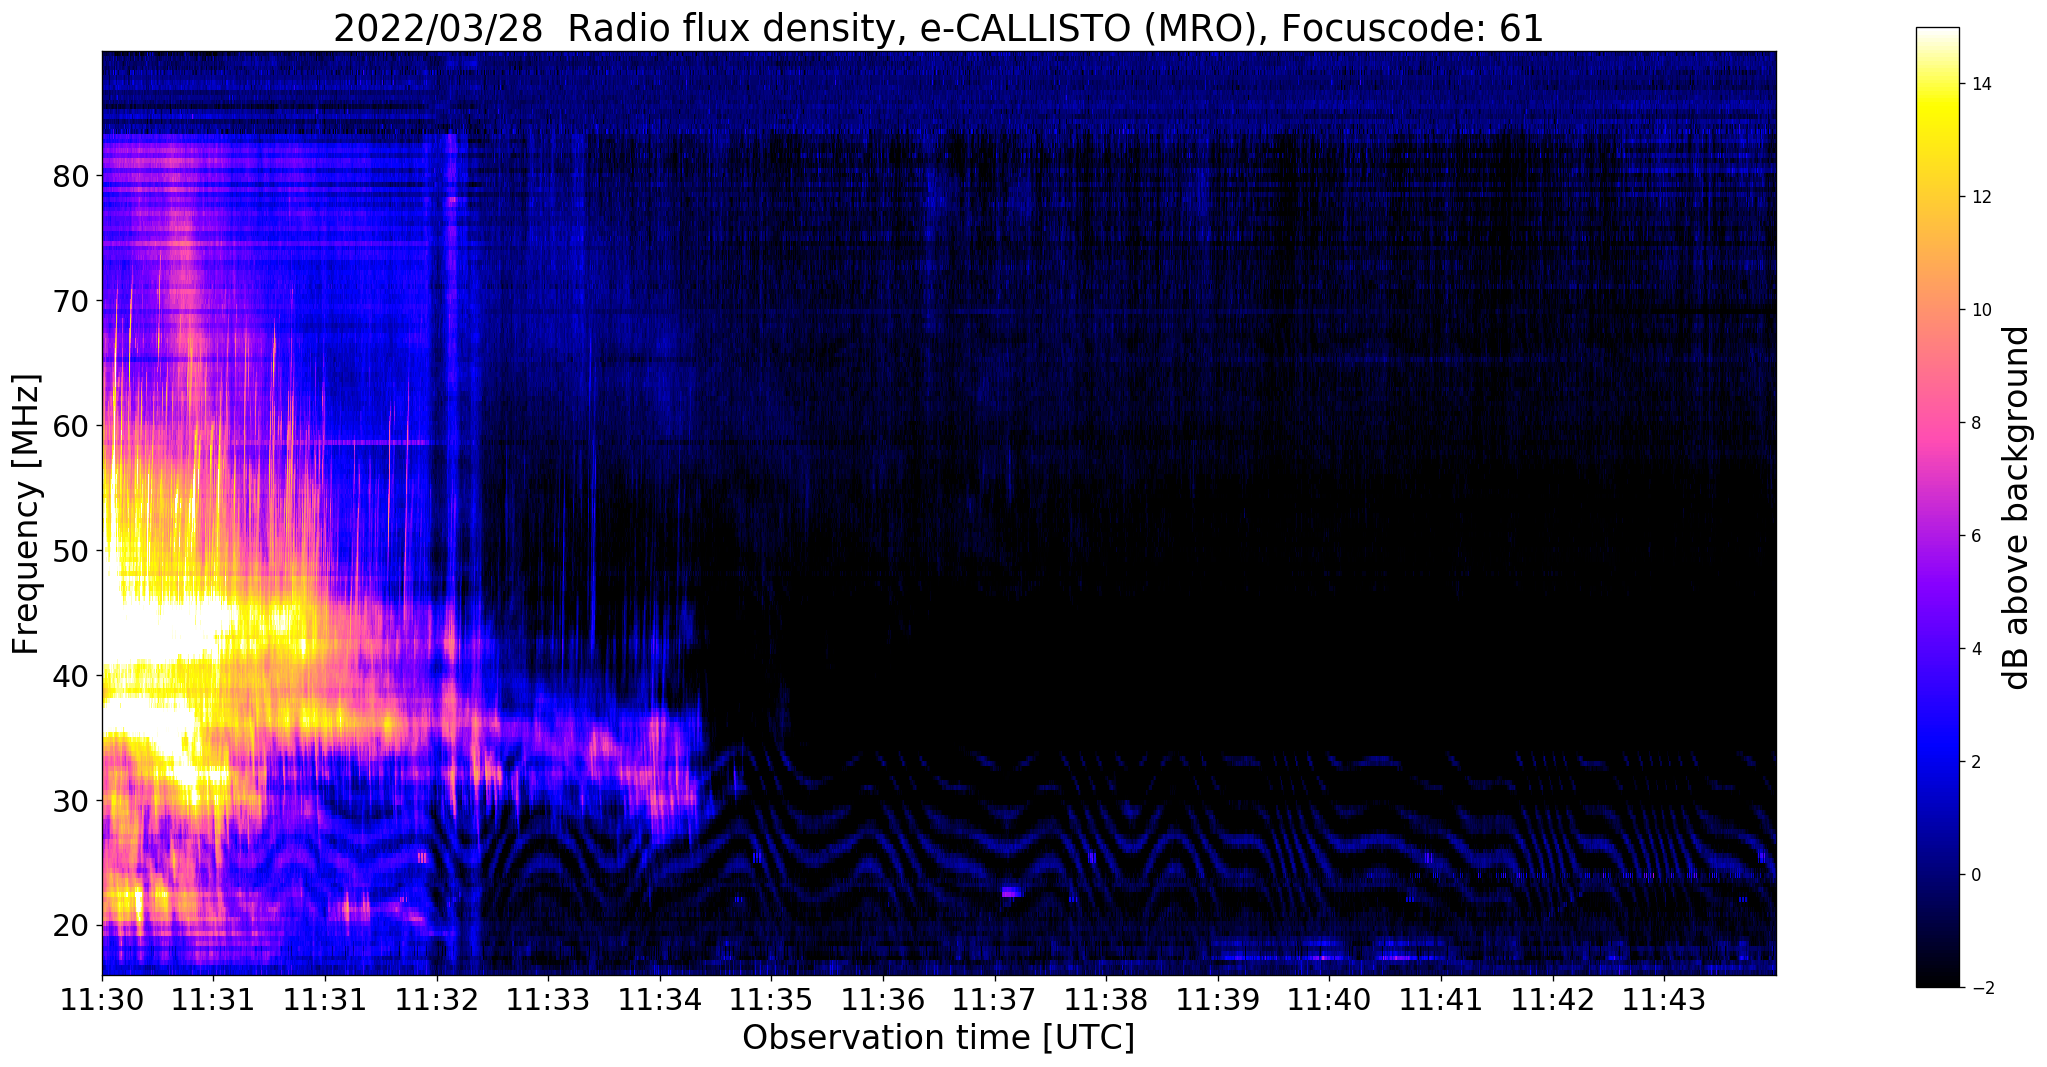Image resolution: width=2047 pixels, height=1067 pixels.
Task: Click the 11:38 time tick label
Action: (1106, 999)
